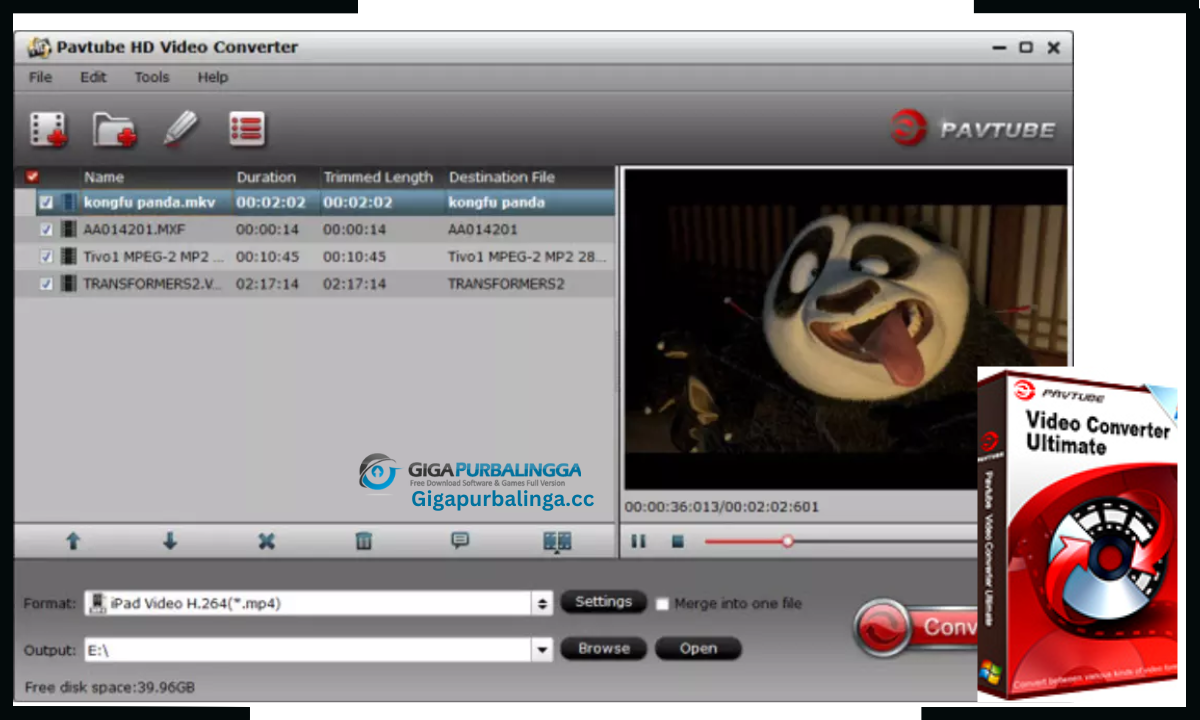Click duration 02:17:14 of TRANSFORMERS2

click(x=267, y=283)
